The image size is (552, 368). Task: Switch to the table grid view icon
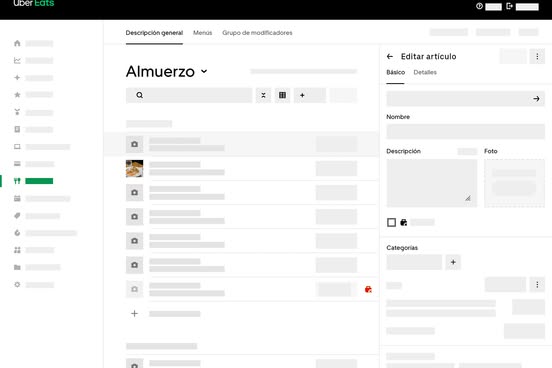[x=282, y=95]
